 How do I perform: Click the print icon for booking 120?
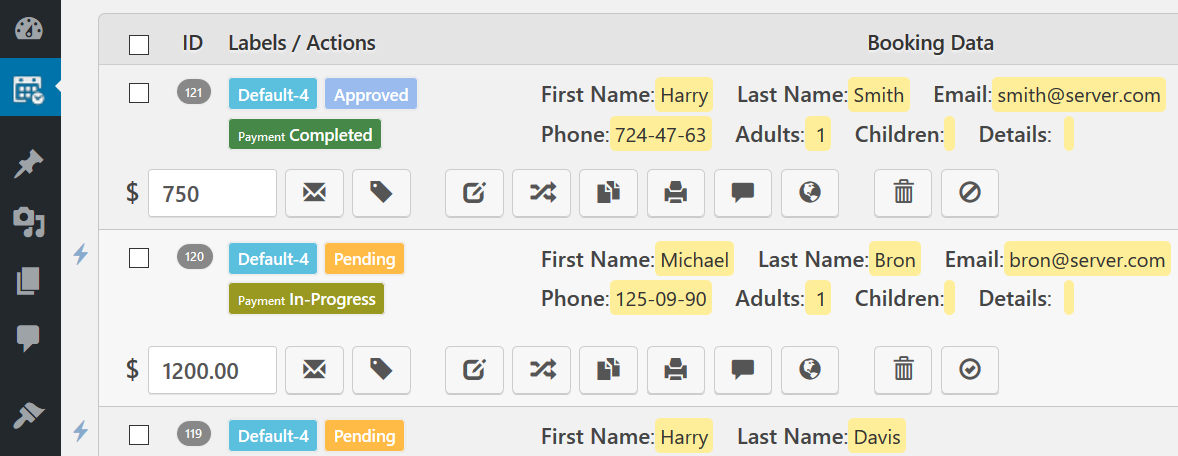pos(676,370)
